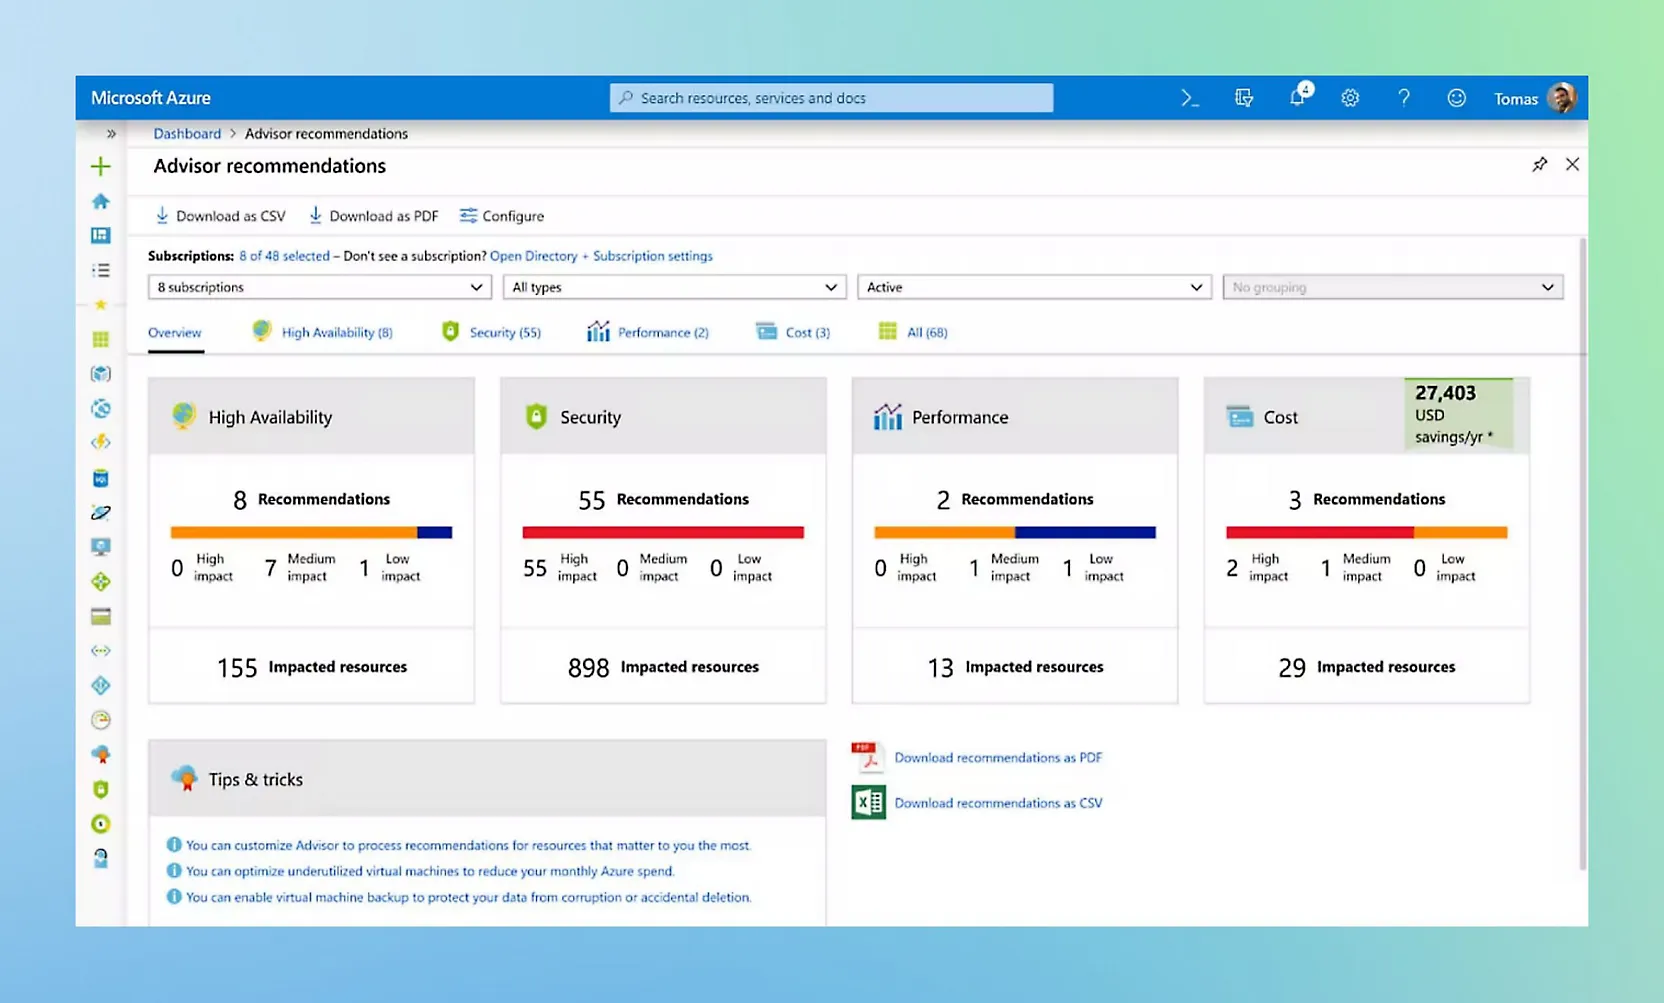Switch to the Security (55) tab

click(x=492, y=332)
